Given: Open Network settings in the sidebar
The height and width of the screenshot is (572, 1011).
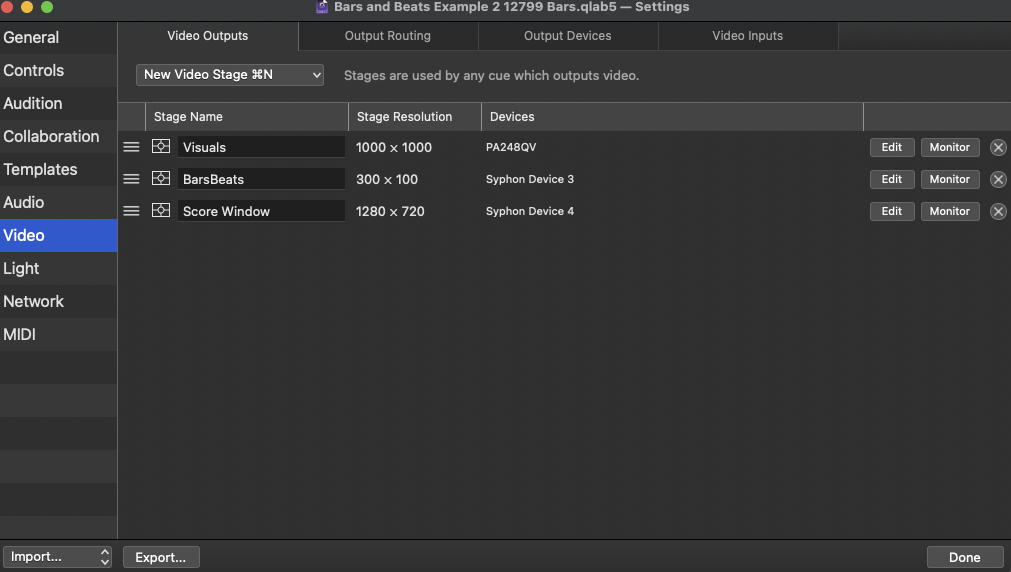Looking at the screenshot, I should pyautogui.click(x=34, y=301).
